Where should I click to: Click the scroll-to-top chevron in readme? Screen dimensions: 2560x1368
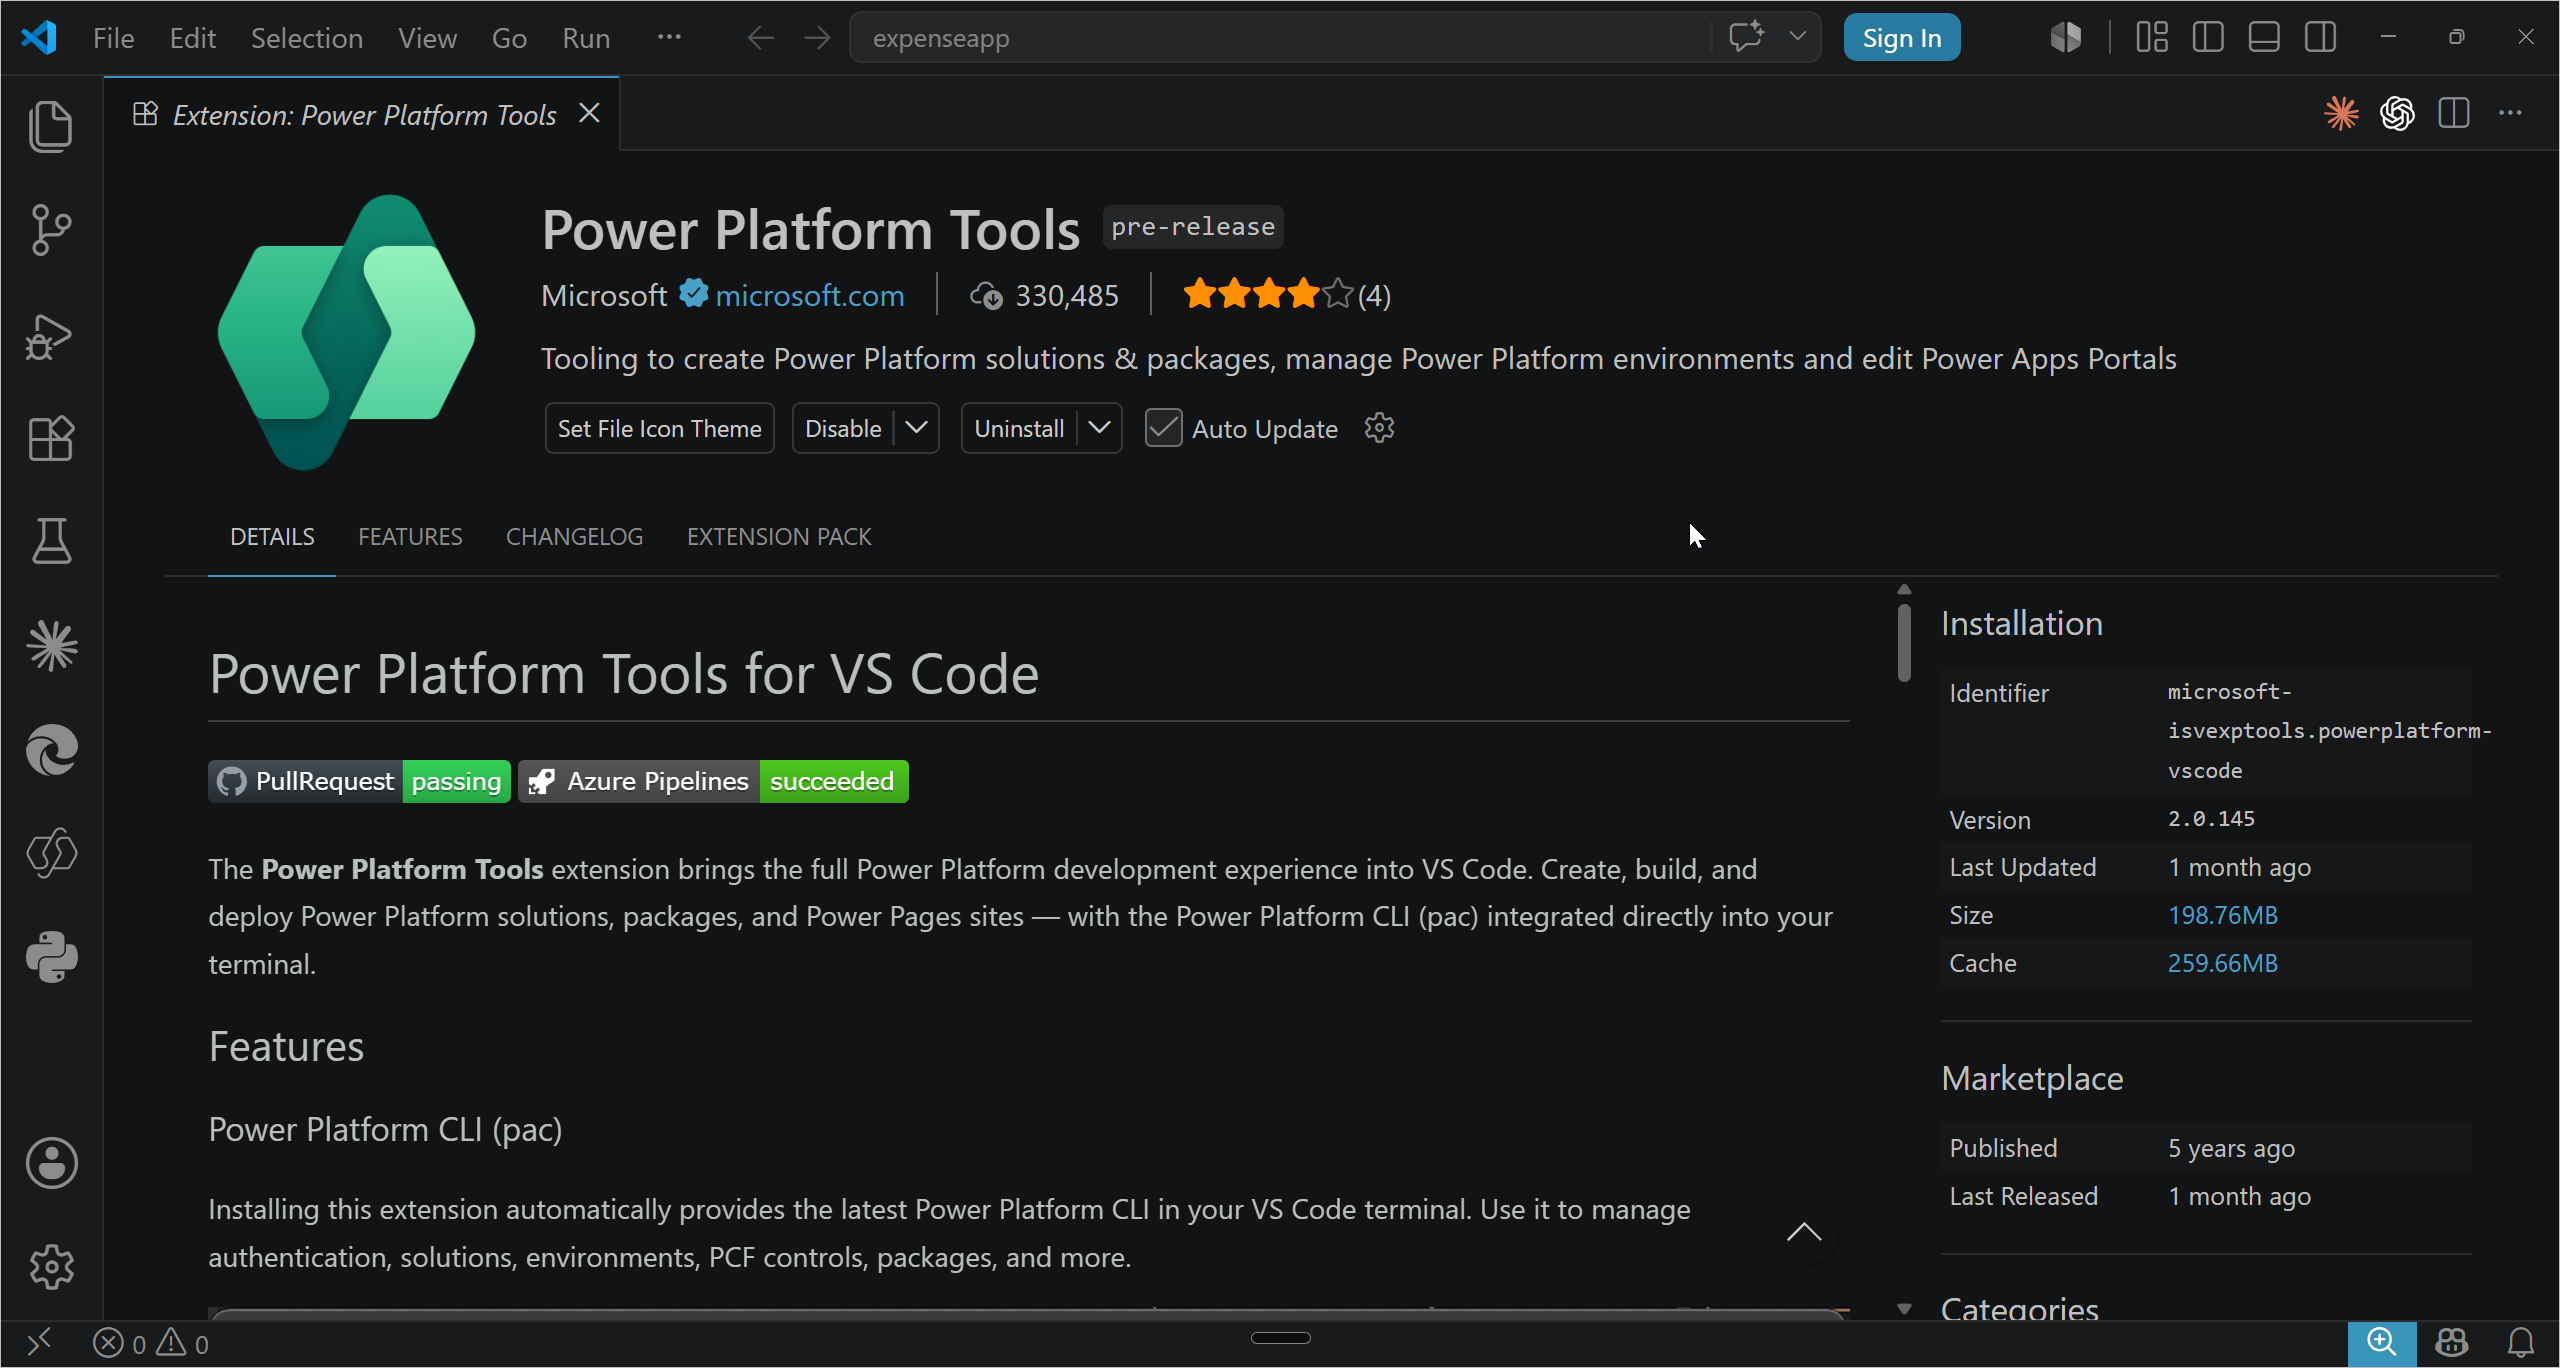[1804, 1232]
